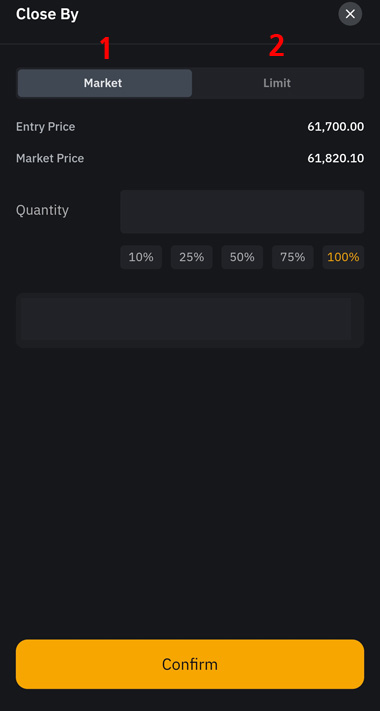Set quantity to 10%

[x=141, y=257]
